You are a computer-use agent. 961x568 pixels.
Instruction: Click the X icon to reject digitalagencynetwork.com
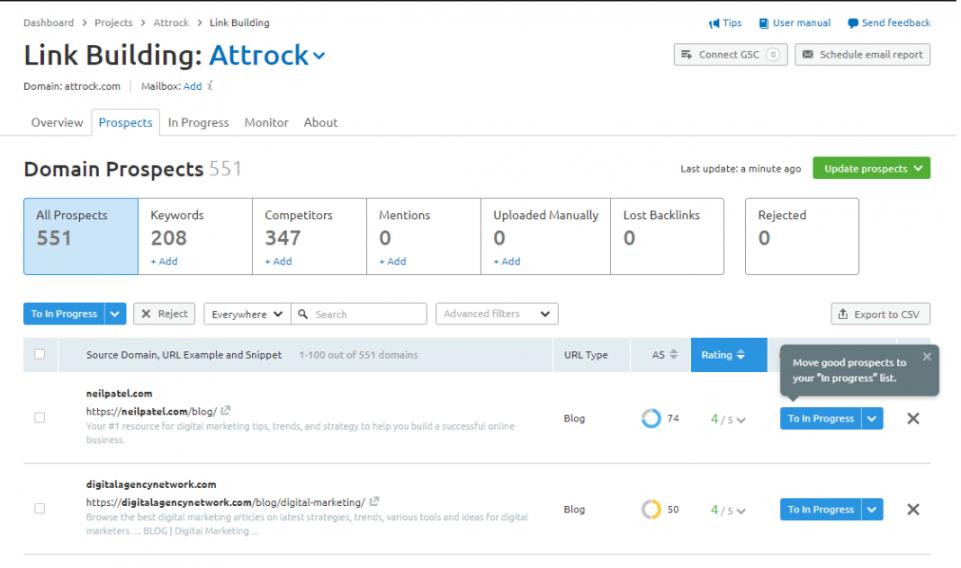[912, 510]
